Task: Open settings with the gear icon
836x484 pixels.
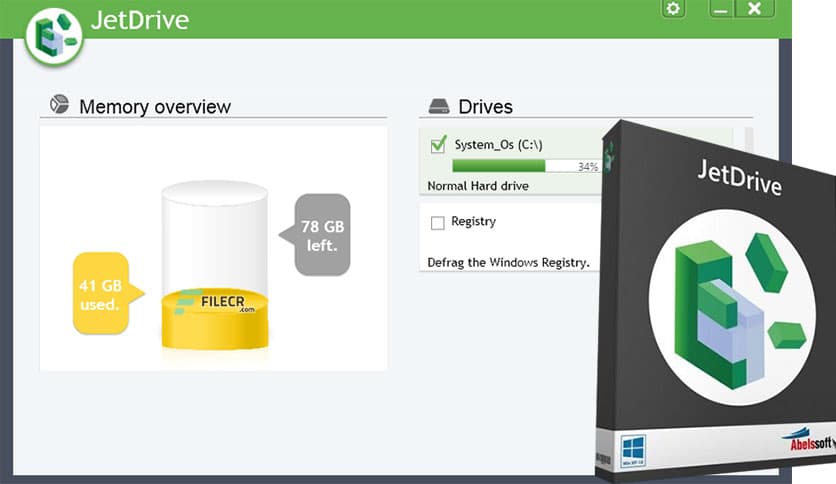Action: [673, 9]
